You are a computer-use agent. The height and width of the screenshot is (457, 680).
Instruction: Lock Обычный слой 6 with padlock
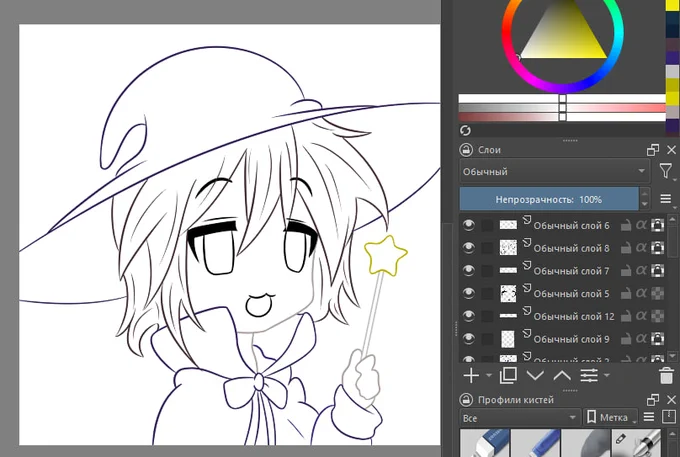(625, 225)
